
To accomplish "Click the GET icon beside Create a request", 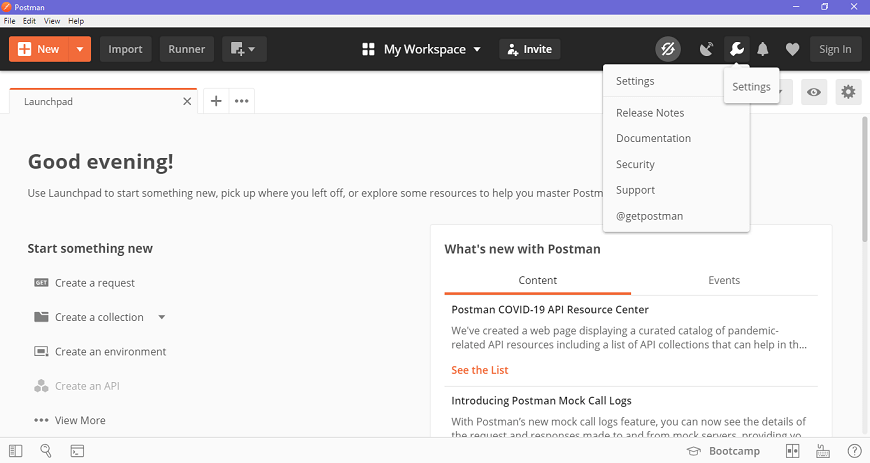I will click(41, 283).
